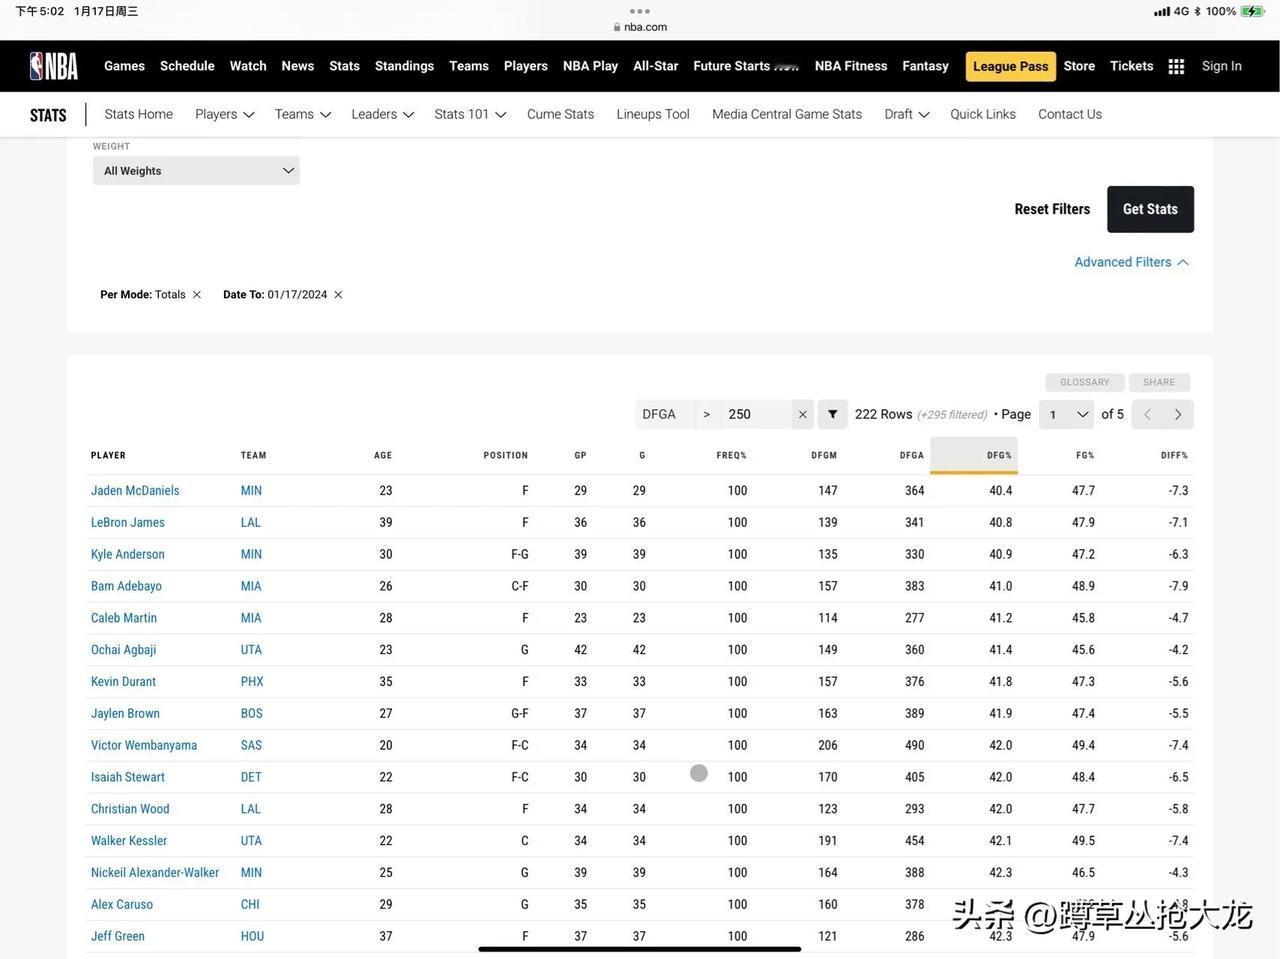Open Quick Links
Viewport: 1280px width, 959px height.
(x=983, y=114)
